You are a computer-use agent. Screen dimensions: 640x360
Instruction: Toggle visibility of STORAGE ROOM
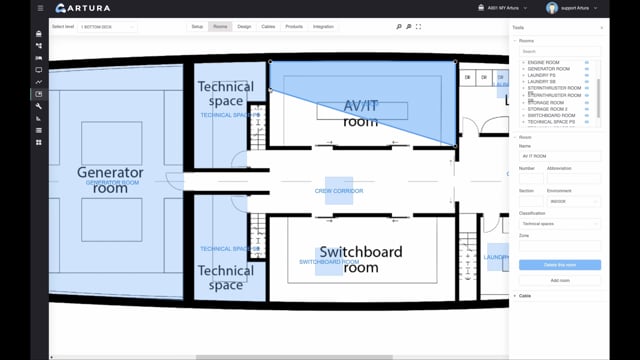587,103
